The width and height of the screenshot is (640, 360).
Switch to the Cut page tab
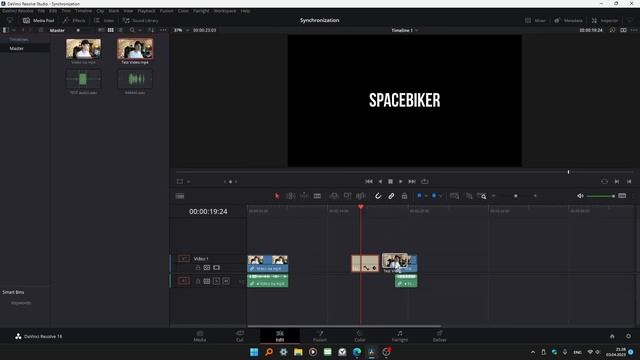coord(240,336)
